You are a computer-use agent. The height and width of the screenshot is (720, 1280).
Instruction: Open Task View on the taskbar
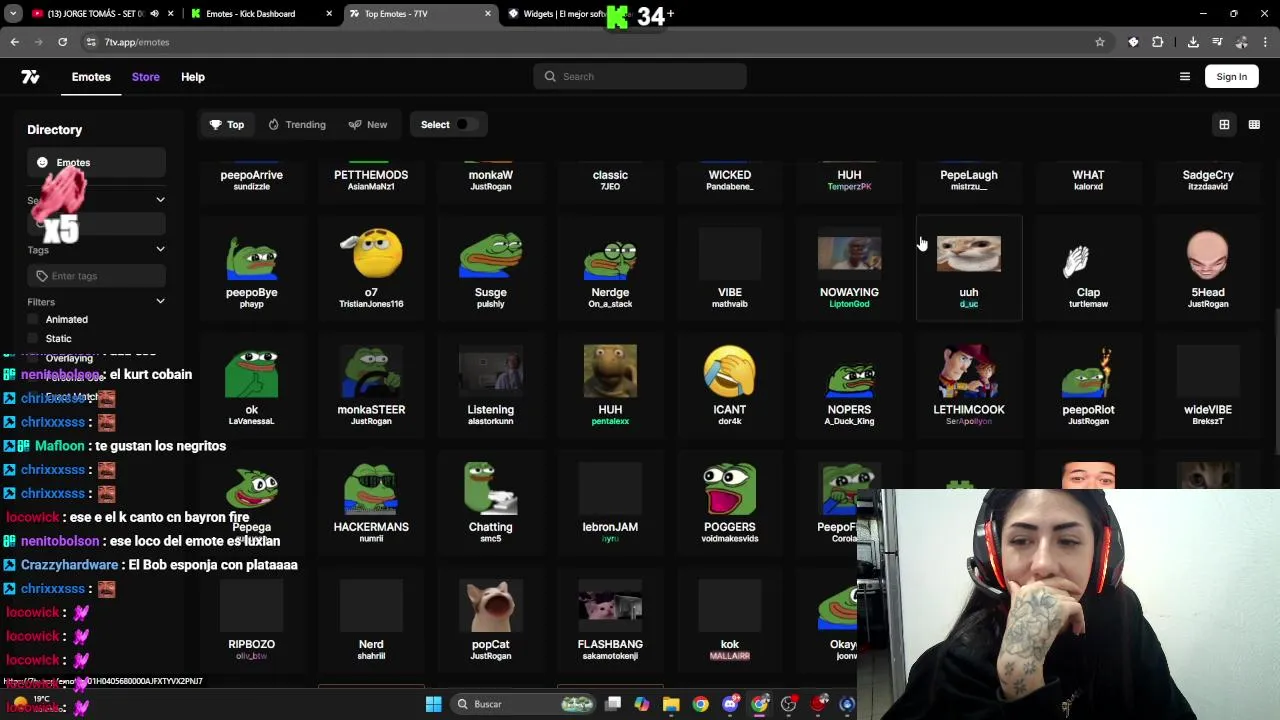coord(613,704)
